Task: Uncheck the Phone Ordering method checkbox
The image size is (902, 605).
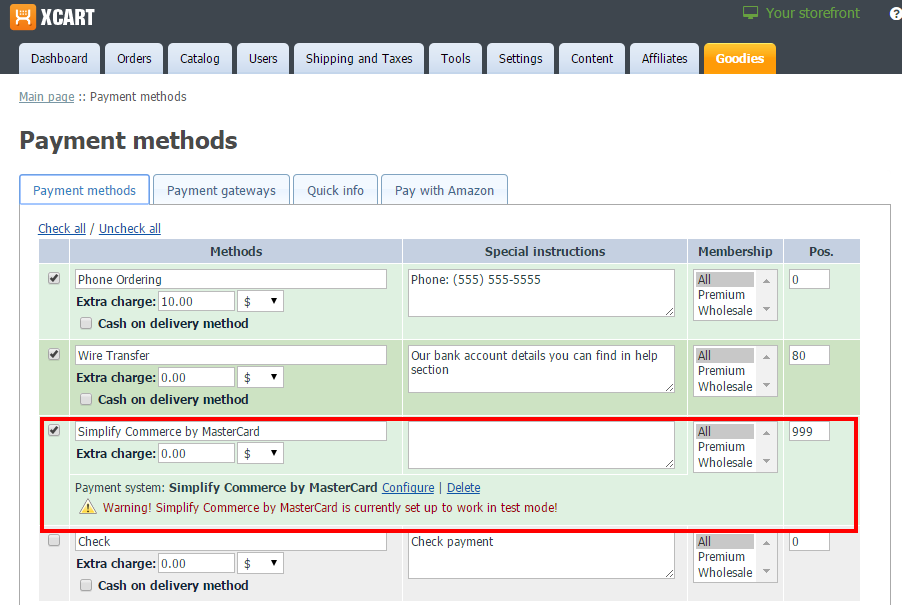Action: [x=54, y=278]
